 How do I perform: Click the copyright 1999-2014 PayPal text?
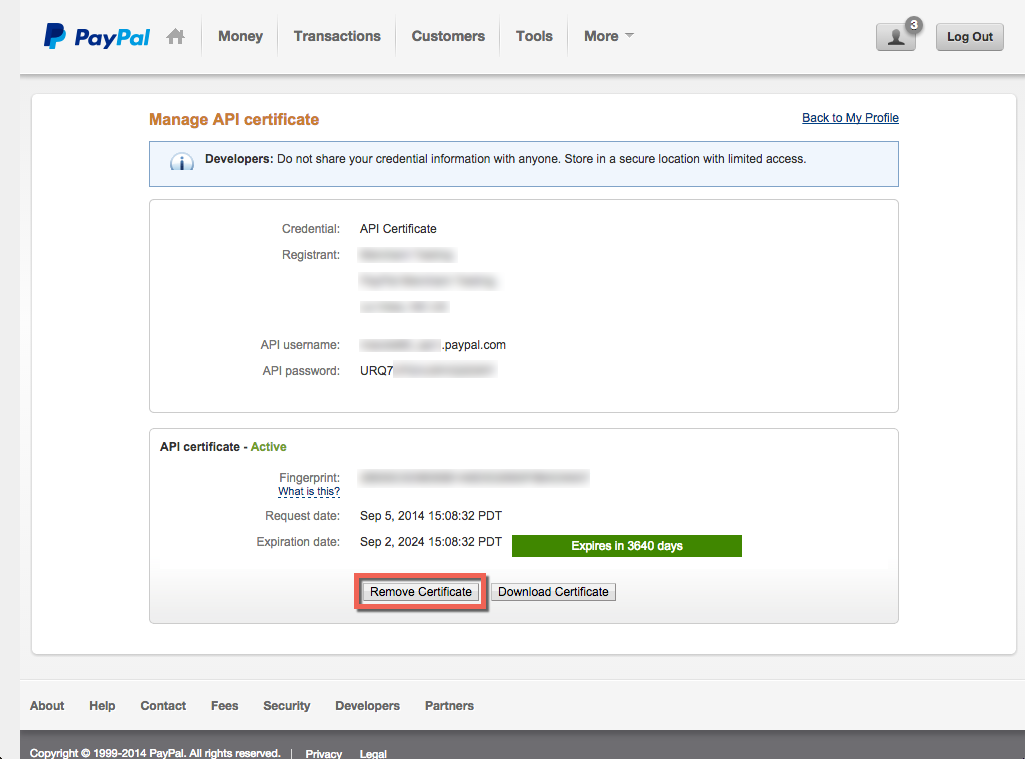tap(155, 753)
